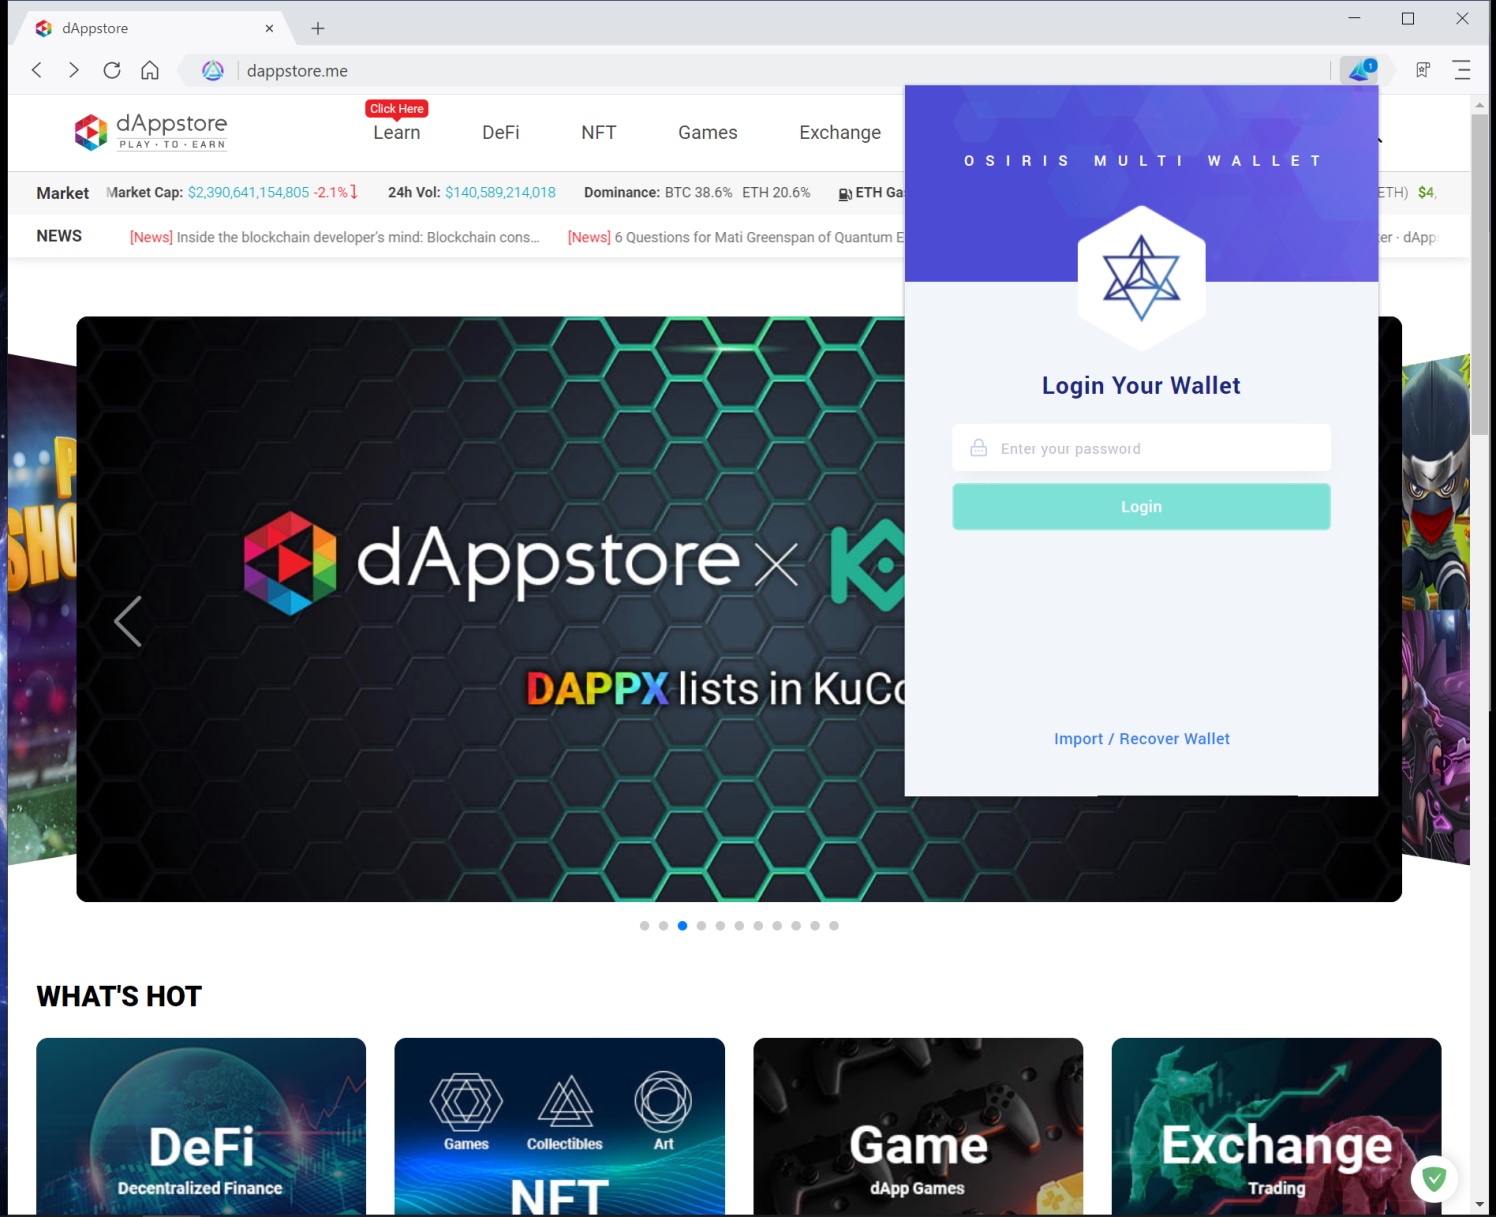Click the Login Your Wallet heading
Image resolution: width=1496 pixels, height=1217 pixels.
[x=1141, y=386]
